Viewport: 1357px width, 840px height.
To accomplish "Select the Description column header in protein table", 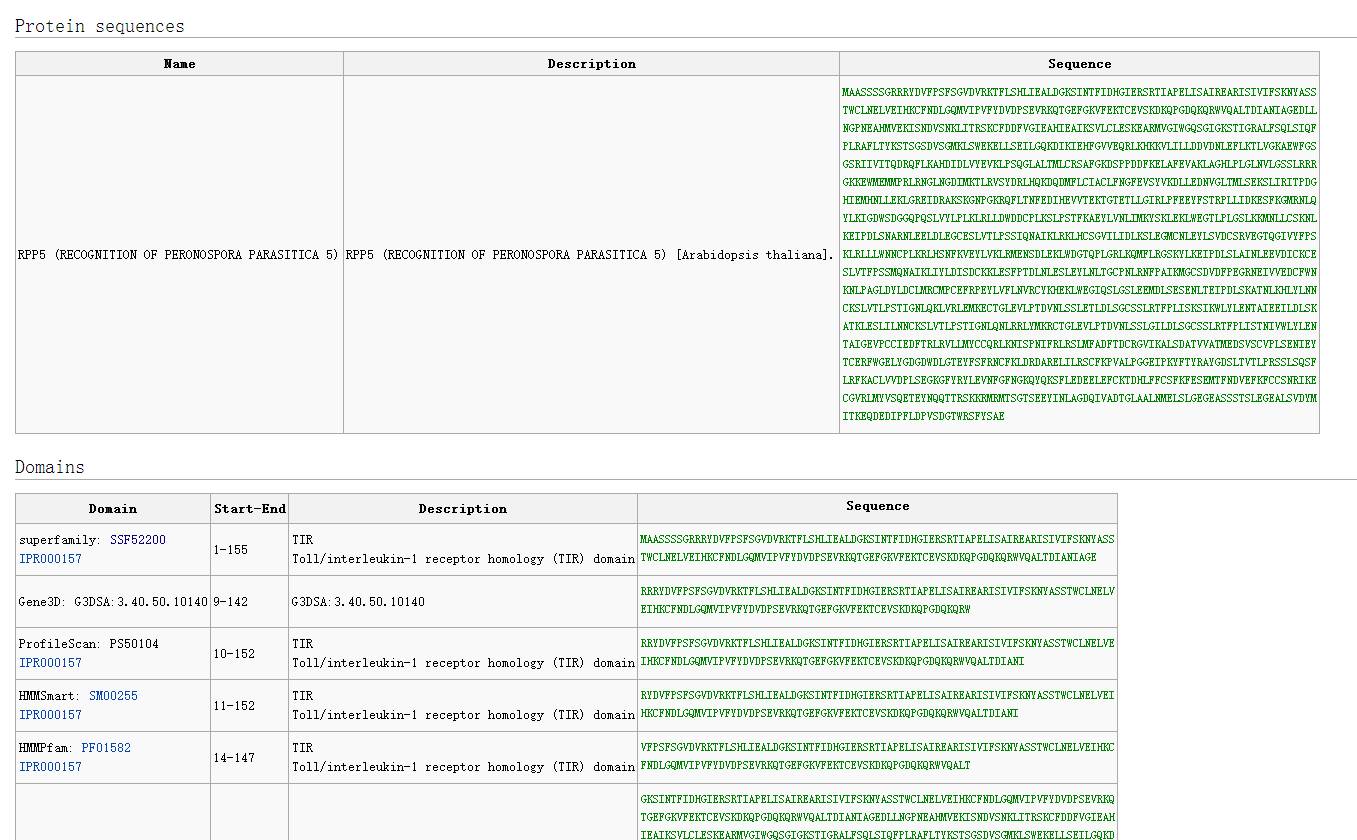I will tap(591, 63).
